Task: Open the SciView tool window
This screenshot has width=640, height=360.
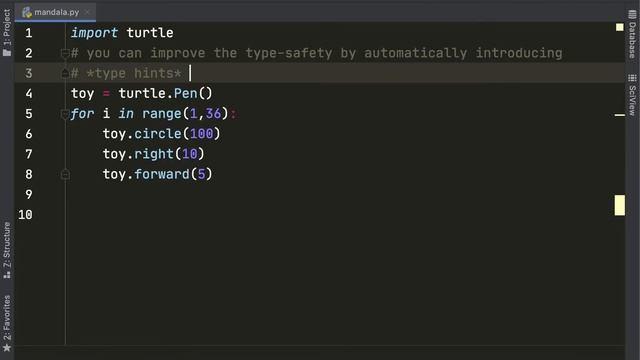Action: (x=632, y=95)
